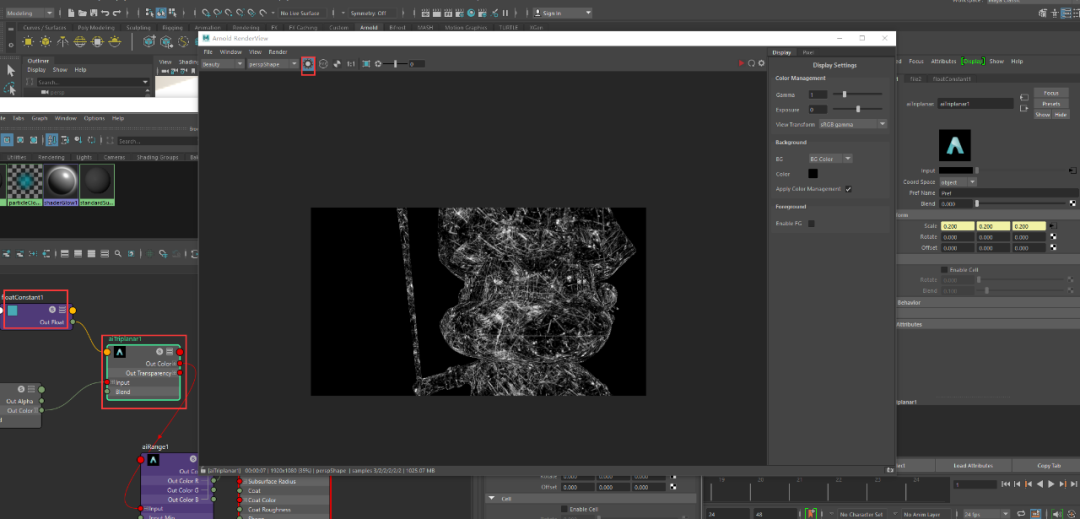Open the Render menu in Arnold RenderView
The width and height of the screenshot is (1080, 519).
pos(278,52)
